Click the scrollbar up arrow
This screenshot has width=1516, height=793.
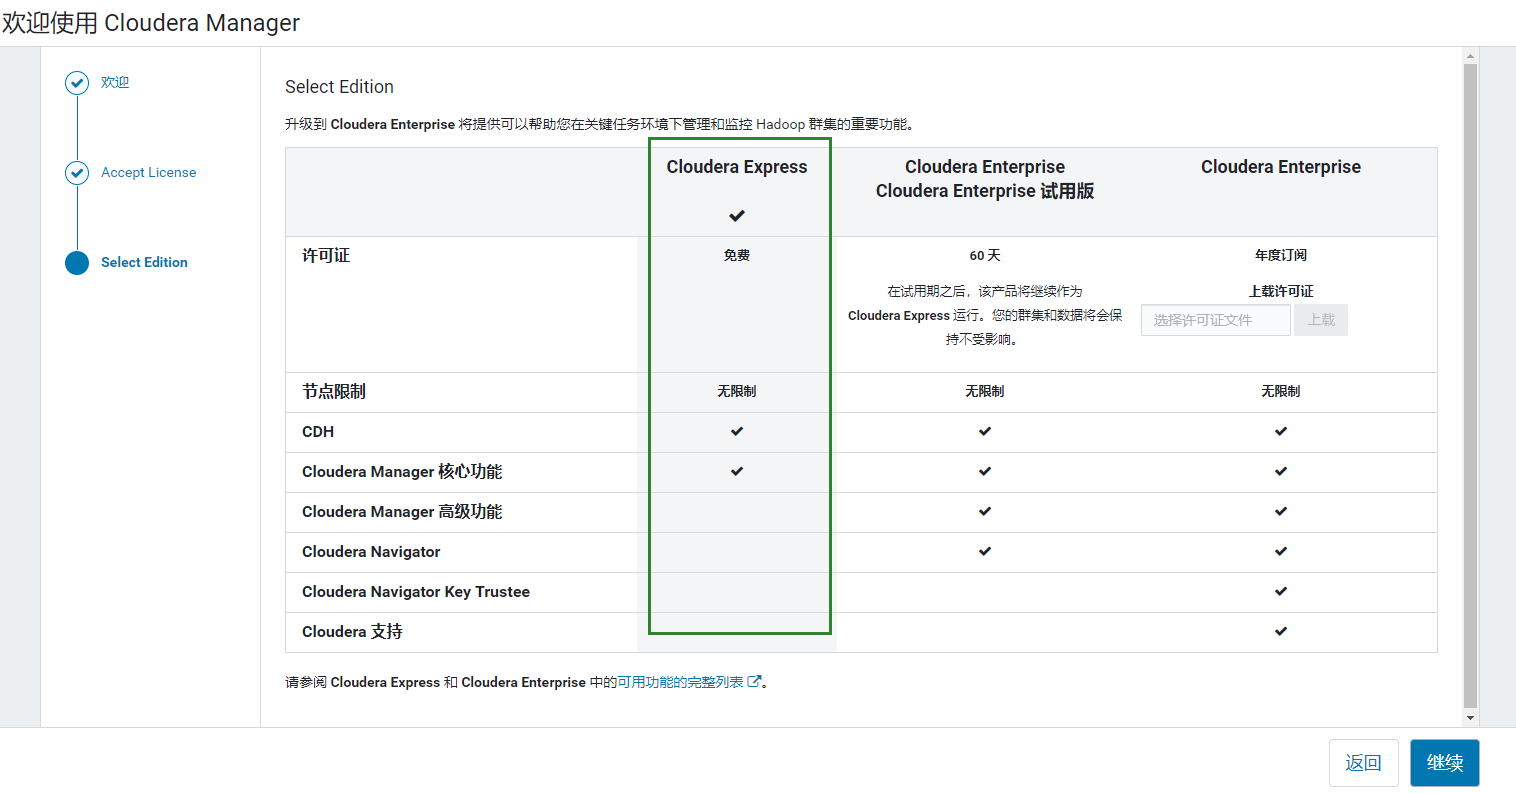click(x=1470, y=55)
